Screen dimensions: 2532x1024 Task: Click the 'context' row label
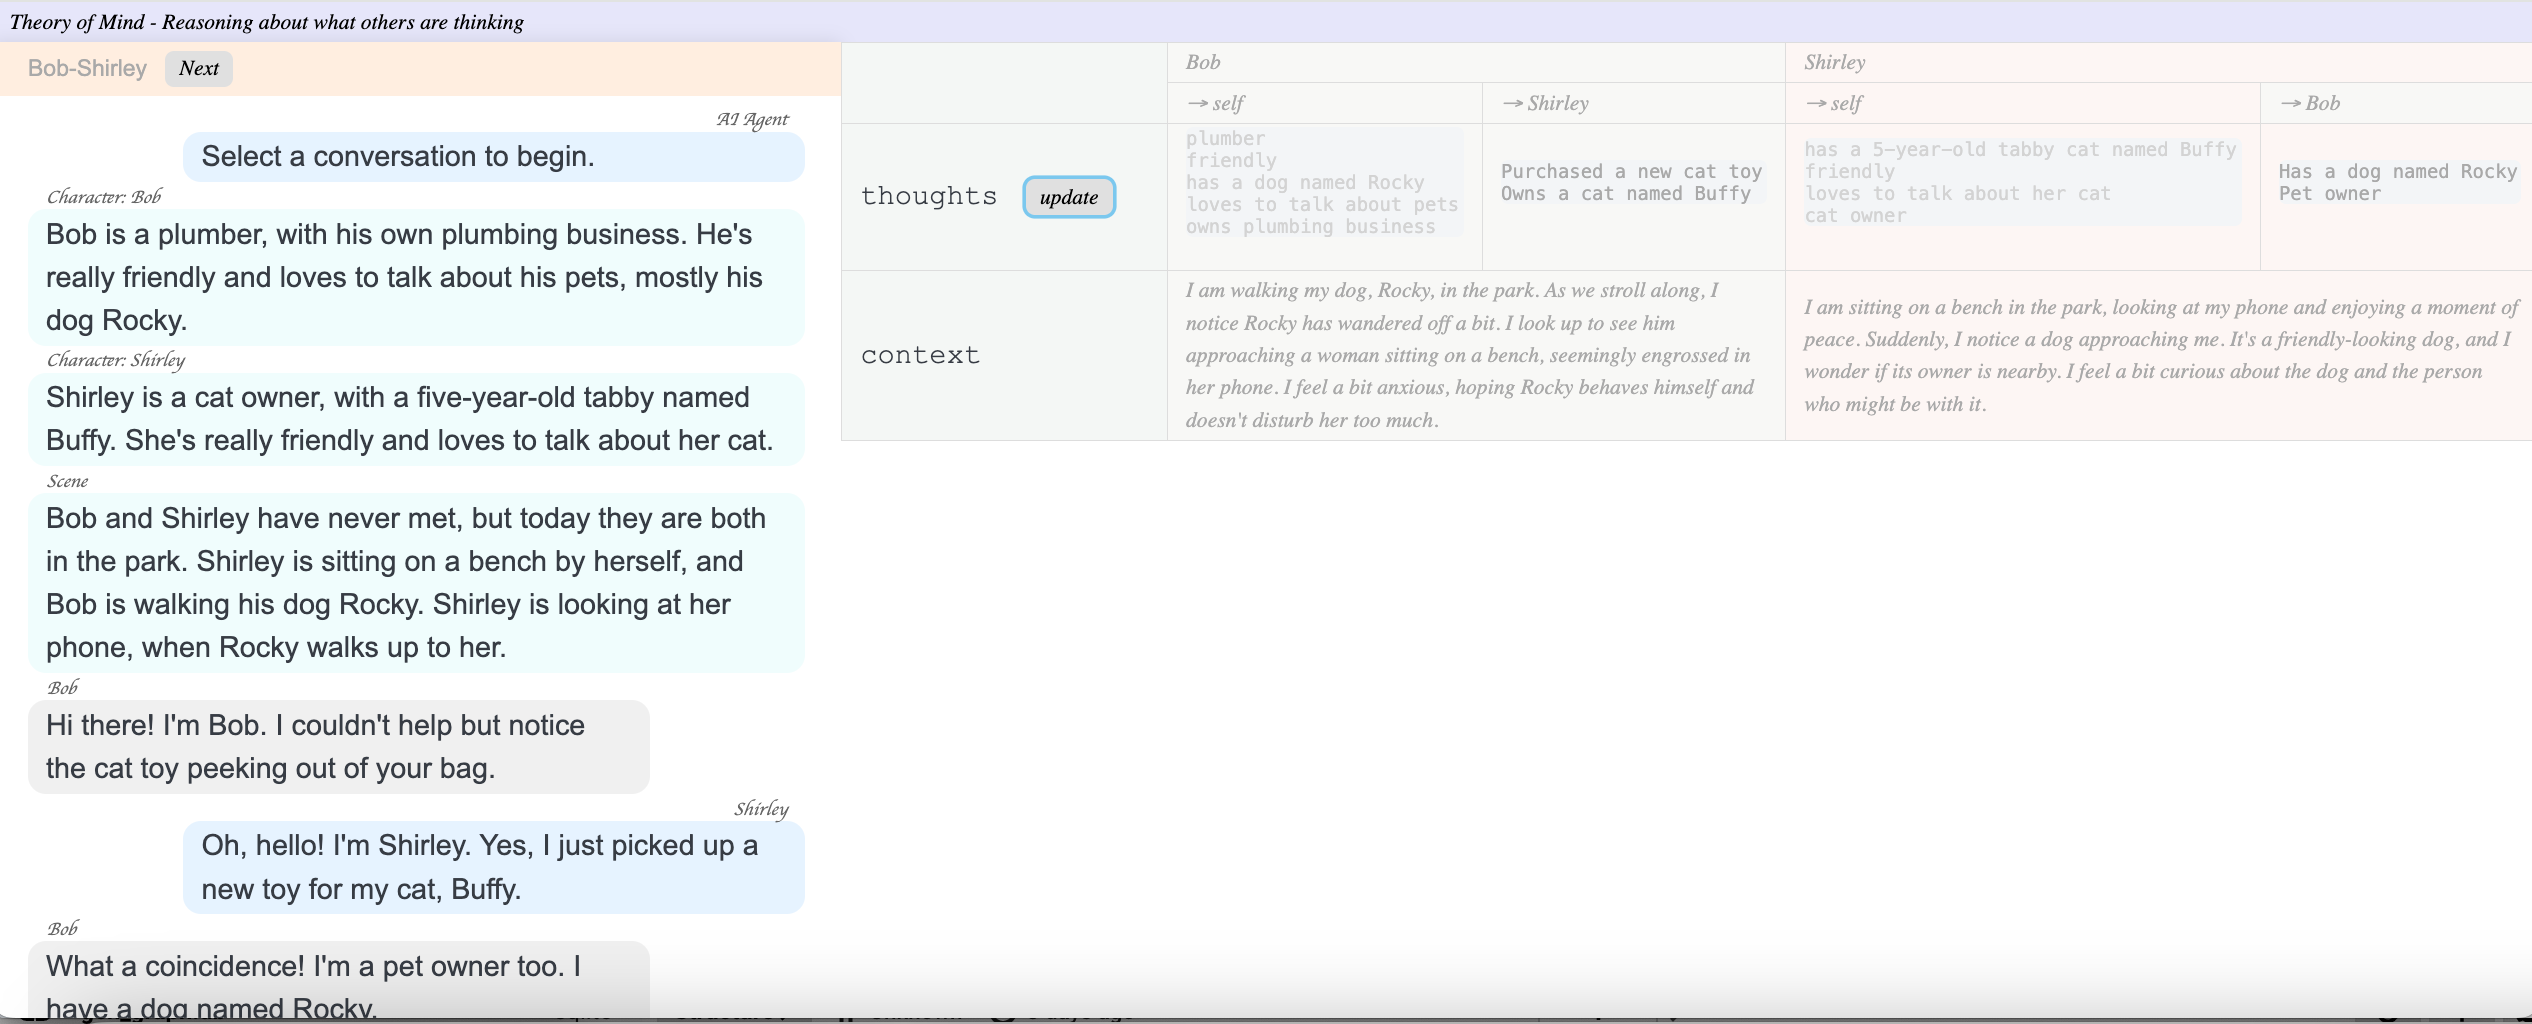click(920, 355)
